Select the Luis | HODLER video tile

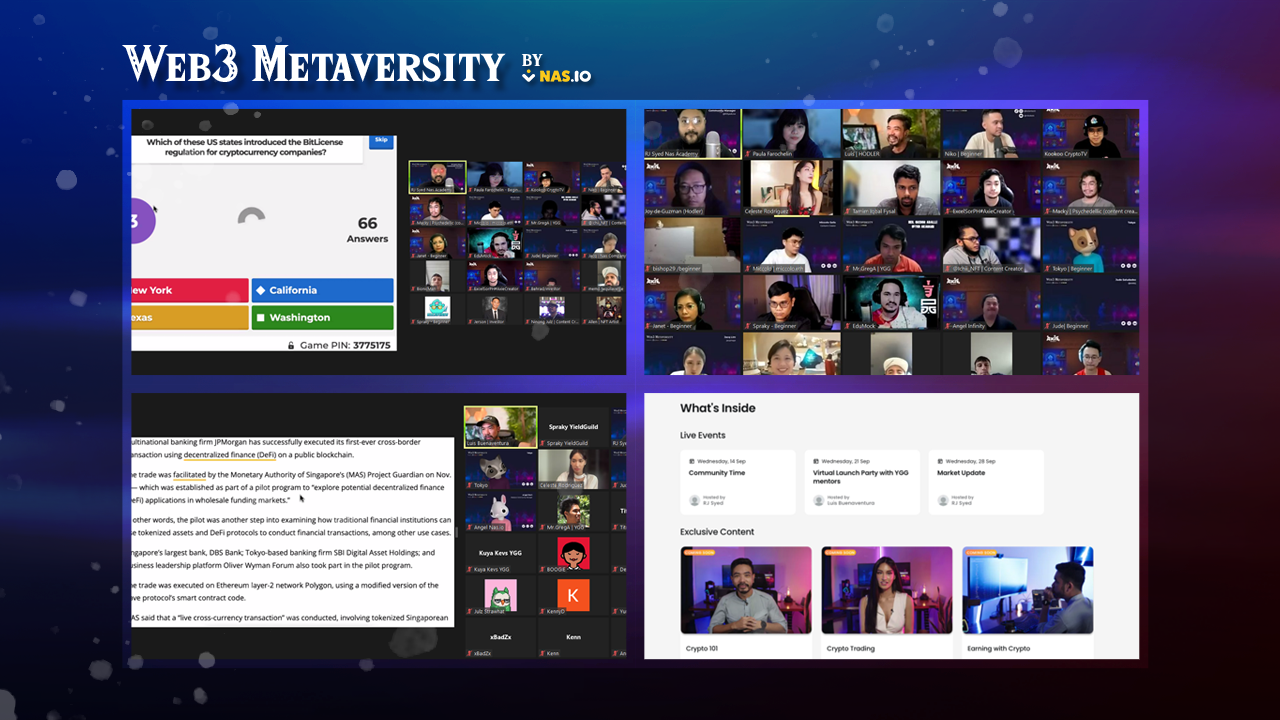(891, 134)
